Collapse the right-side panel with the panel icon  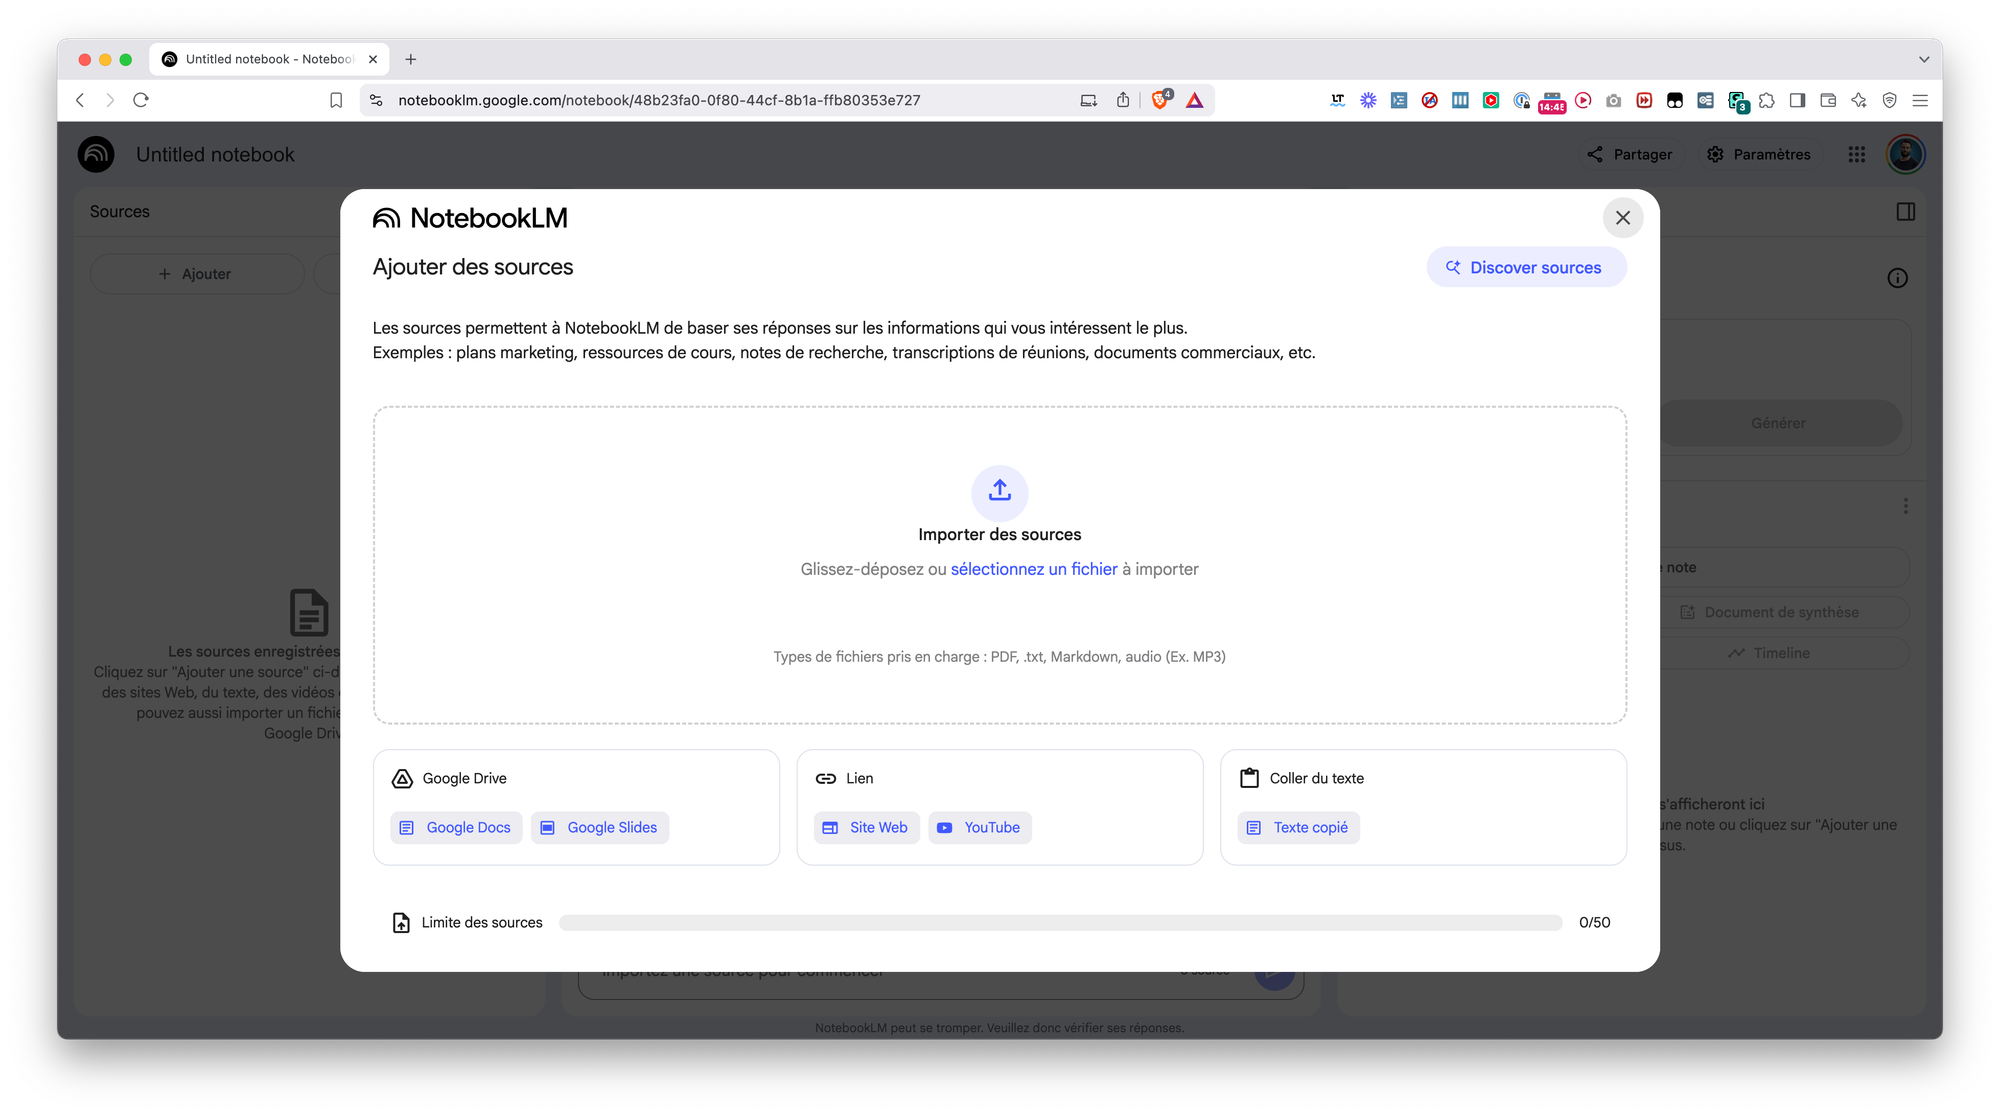(1905, 211)
